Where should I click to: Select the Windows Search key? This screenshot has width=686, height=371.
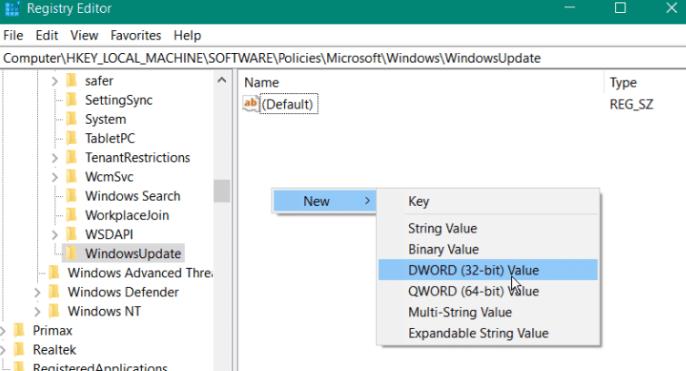pos(133,196)
